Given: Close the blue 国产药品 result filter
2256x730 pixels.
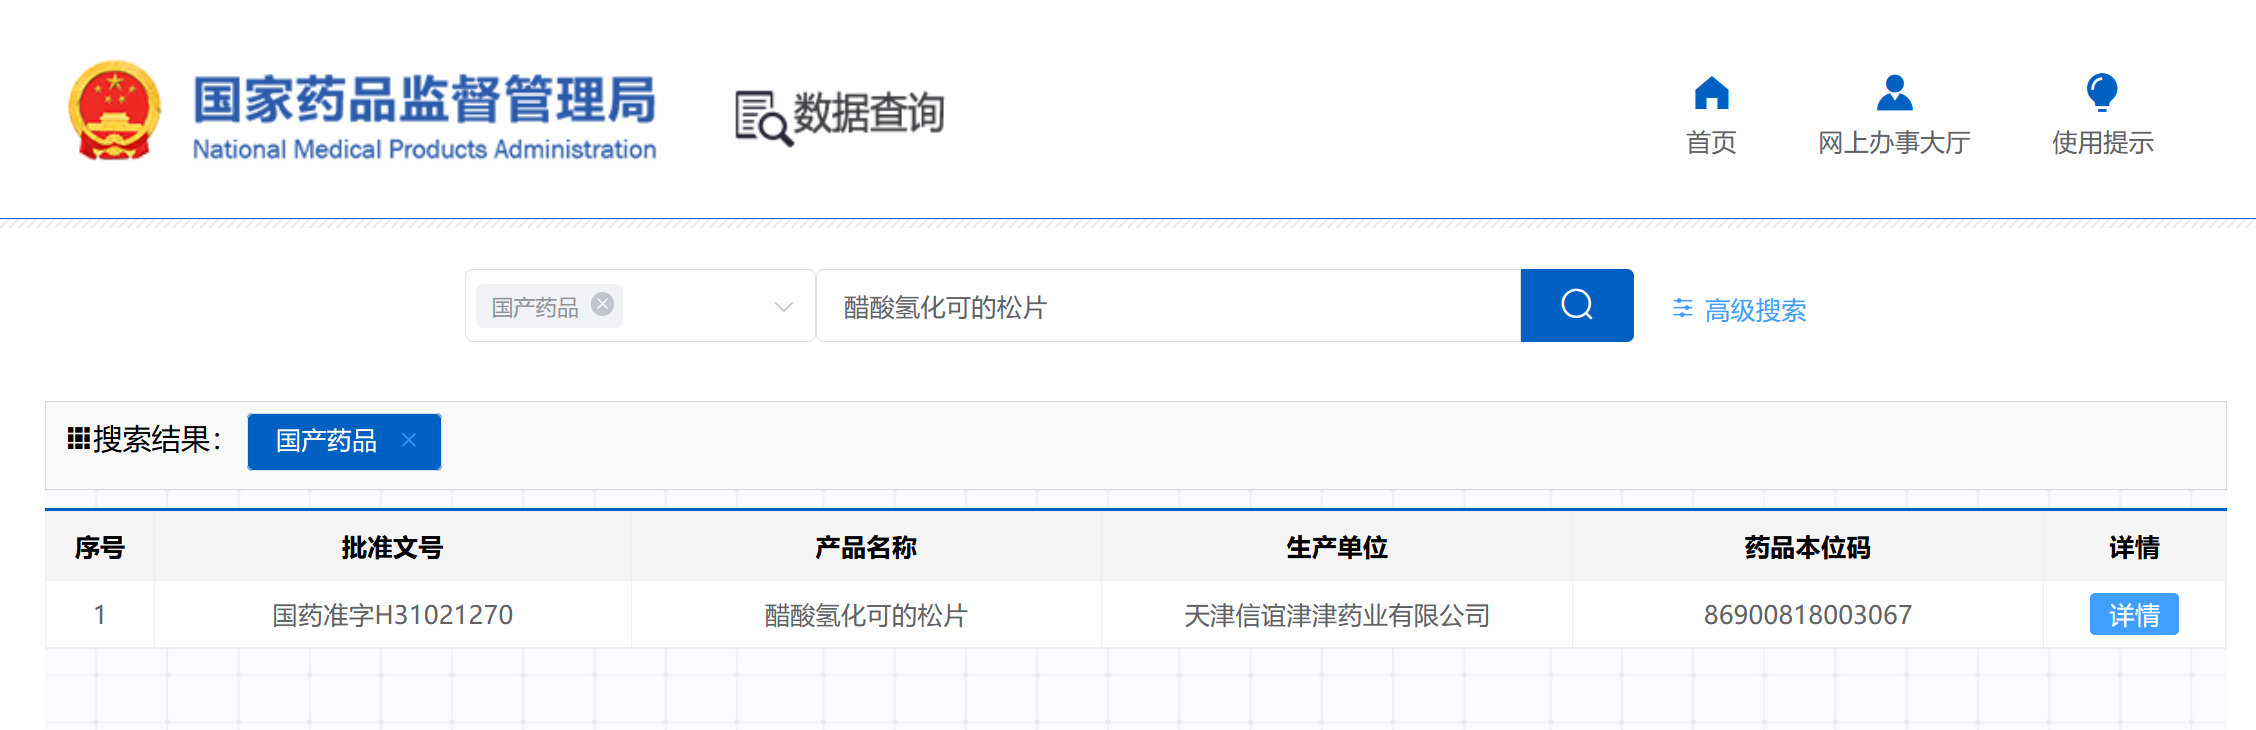Looking at the screenshot, I should pyautogui.click(x=409, y=440).
